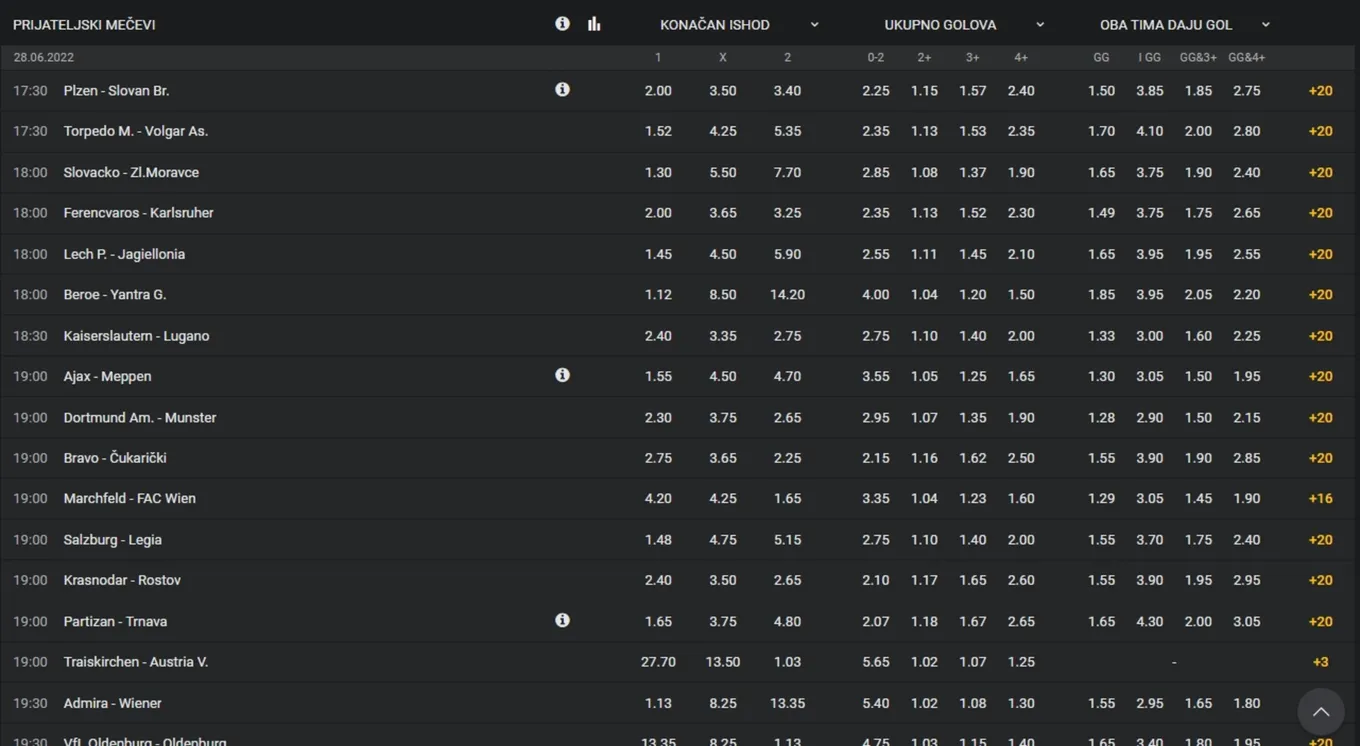Image resolution: width=1360 pixels, height=746 pixels.
Task: Open the Oba tima daju gol dropdown
Action: pos(1184,25)
